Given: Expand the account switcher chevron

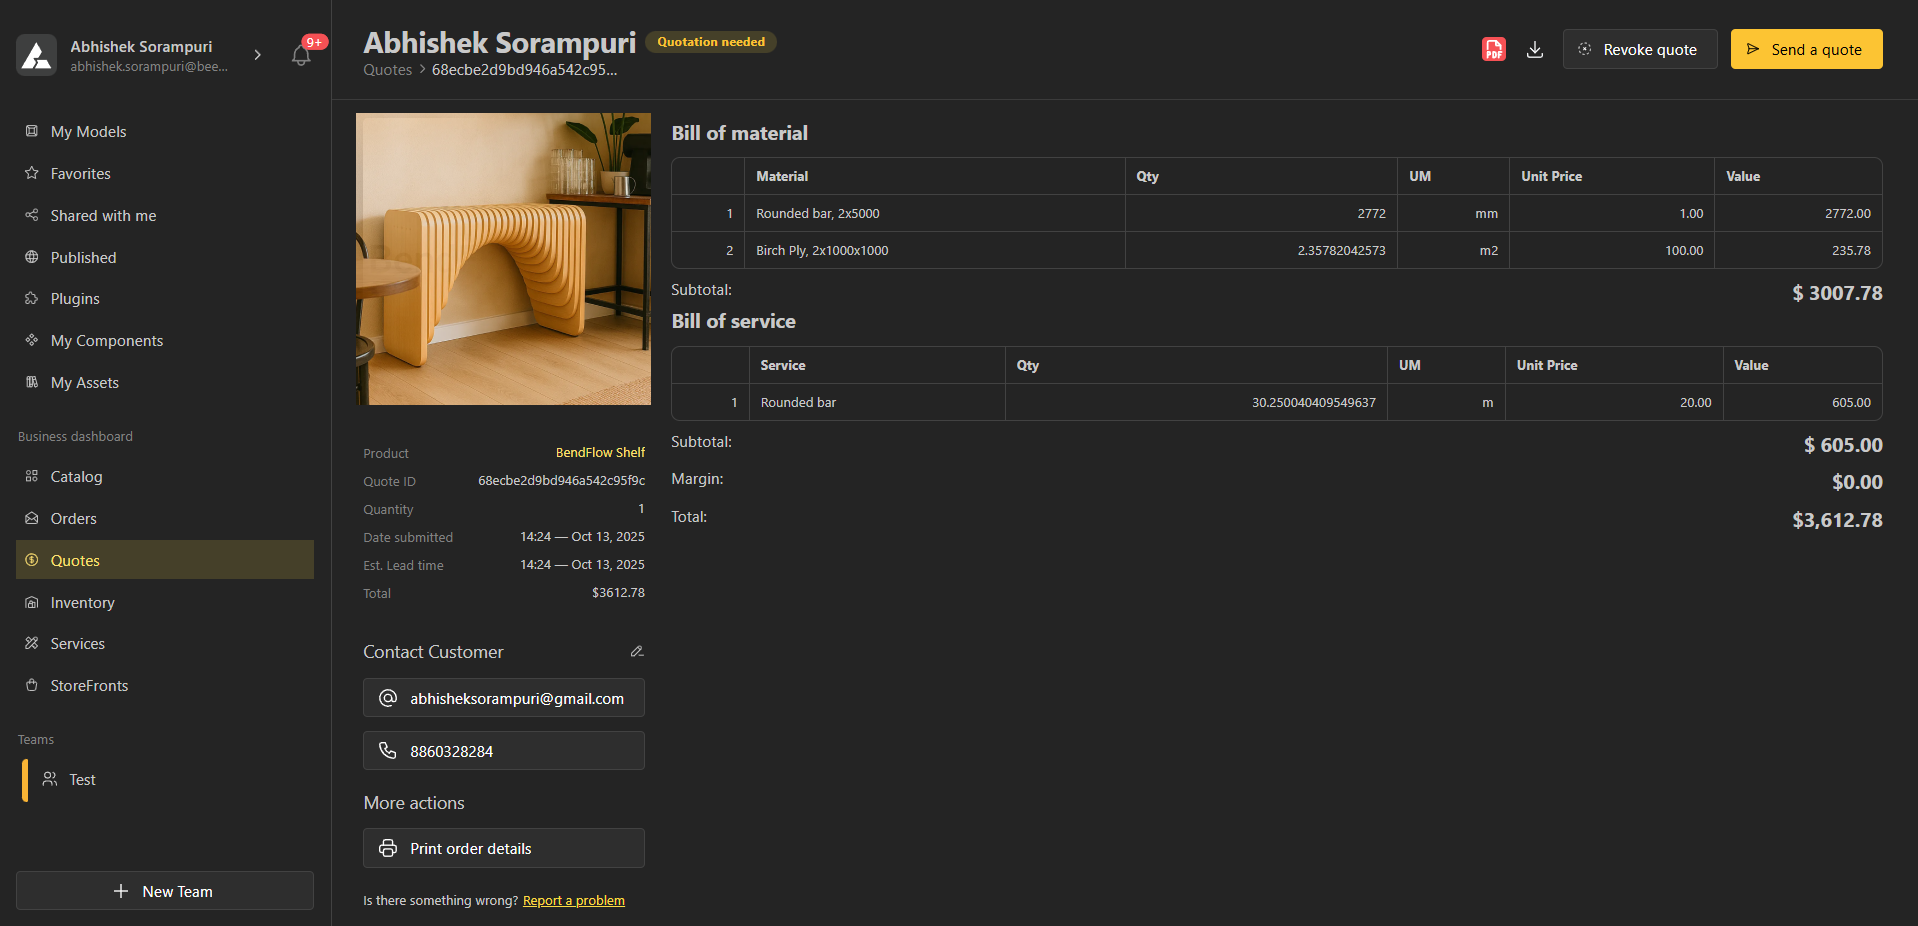Looking at the screenshot, I should point(258,55).
